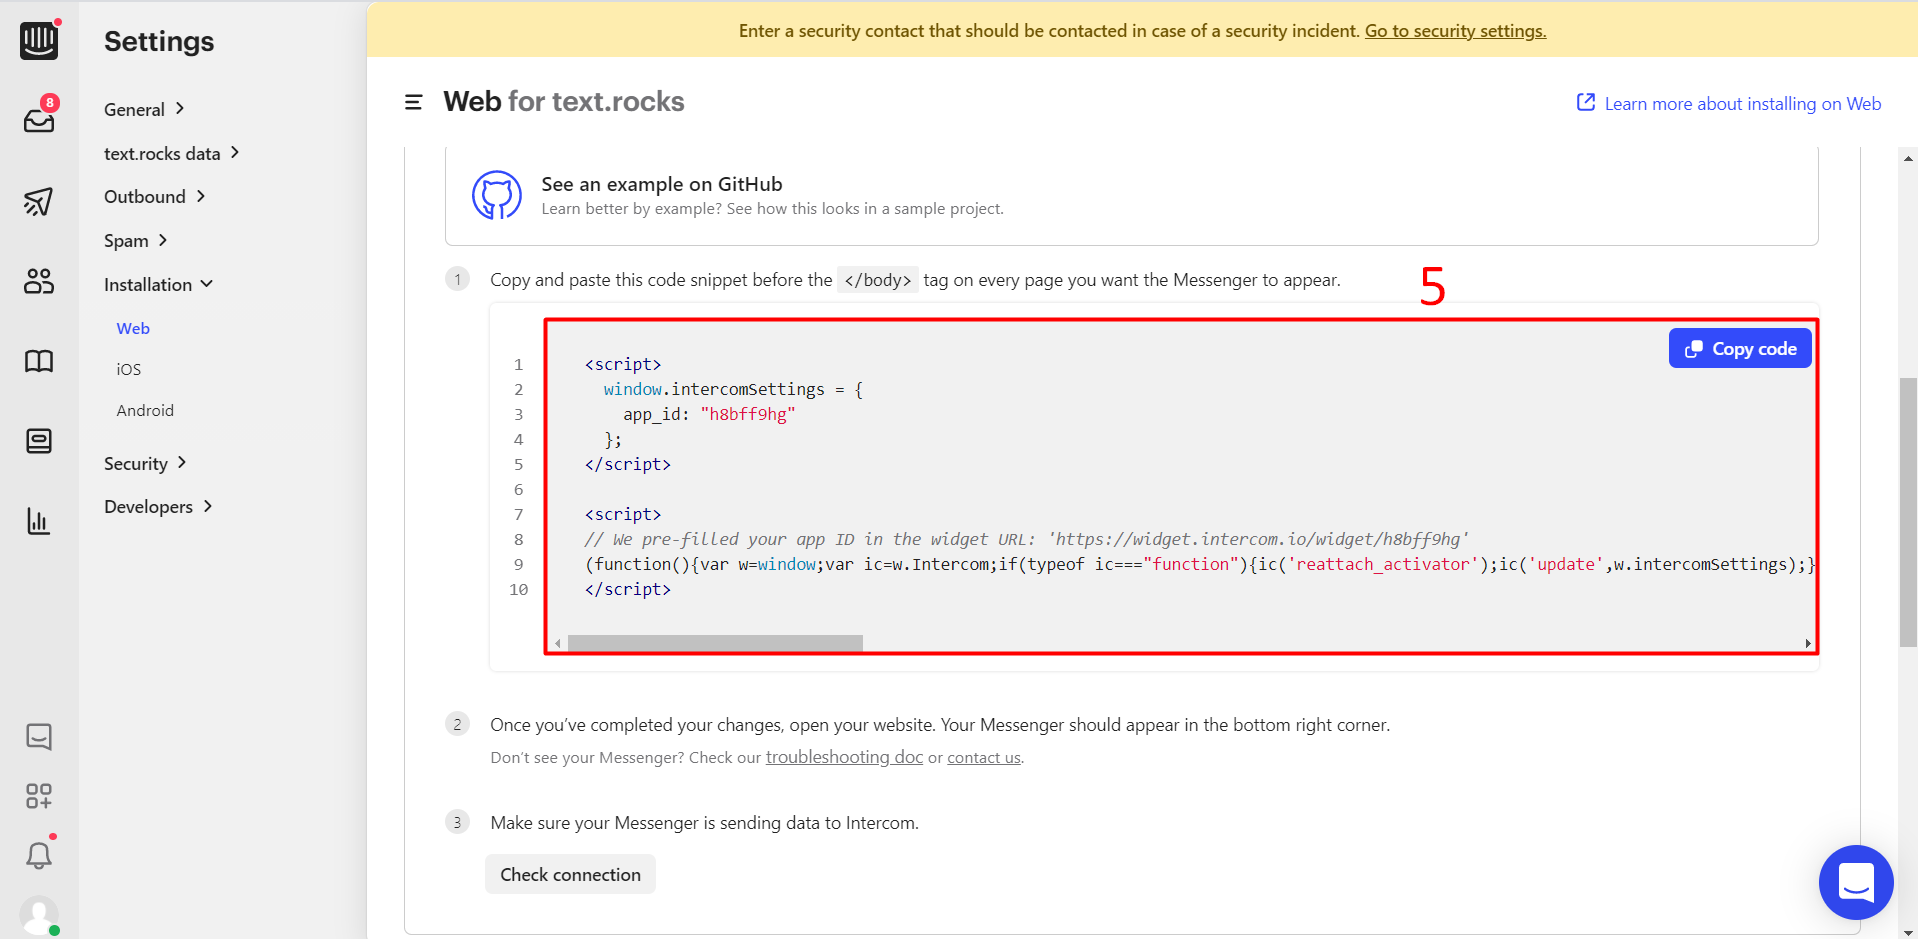The width and height of the screenshot is (1918, 939).
Task: Select iOS installation option
Action: coord(129,369)
